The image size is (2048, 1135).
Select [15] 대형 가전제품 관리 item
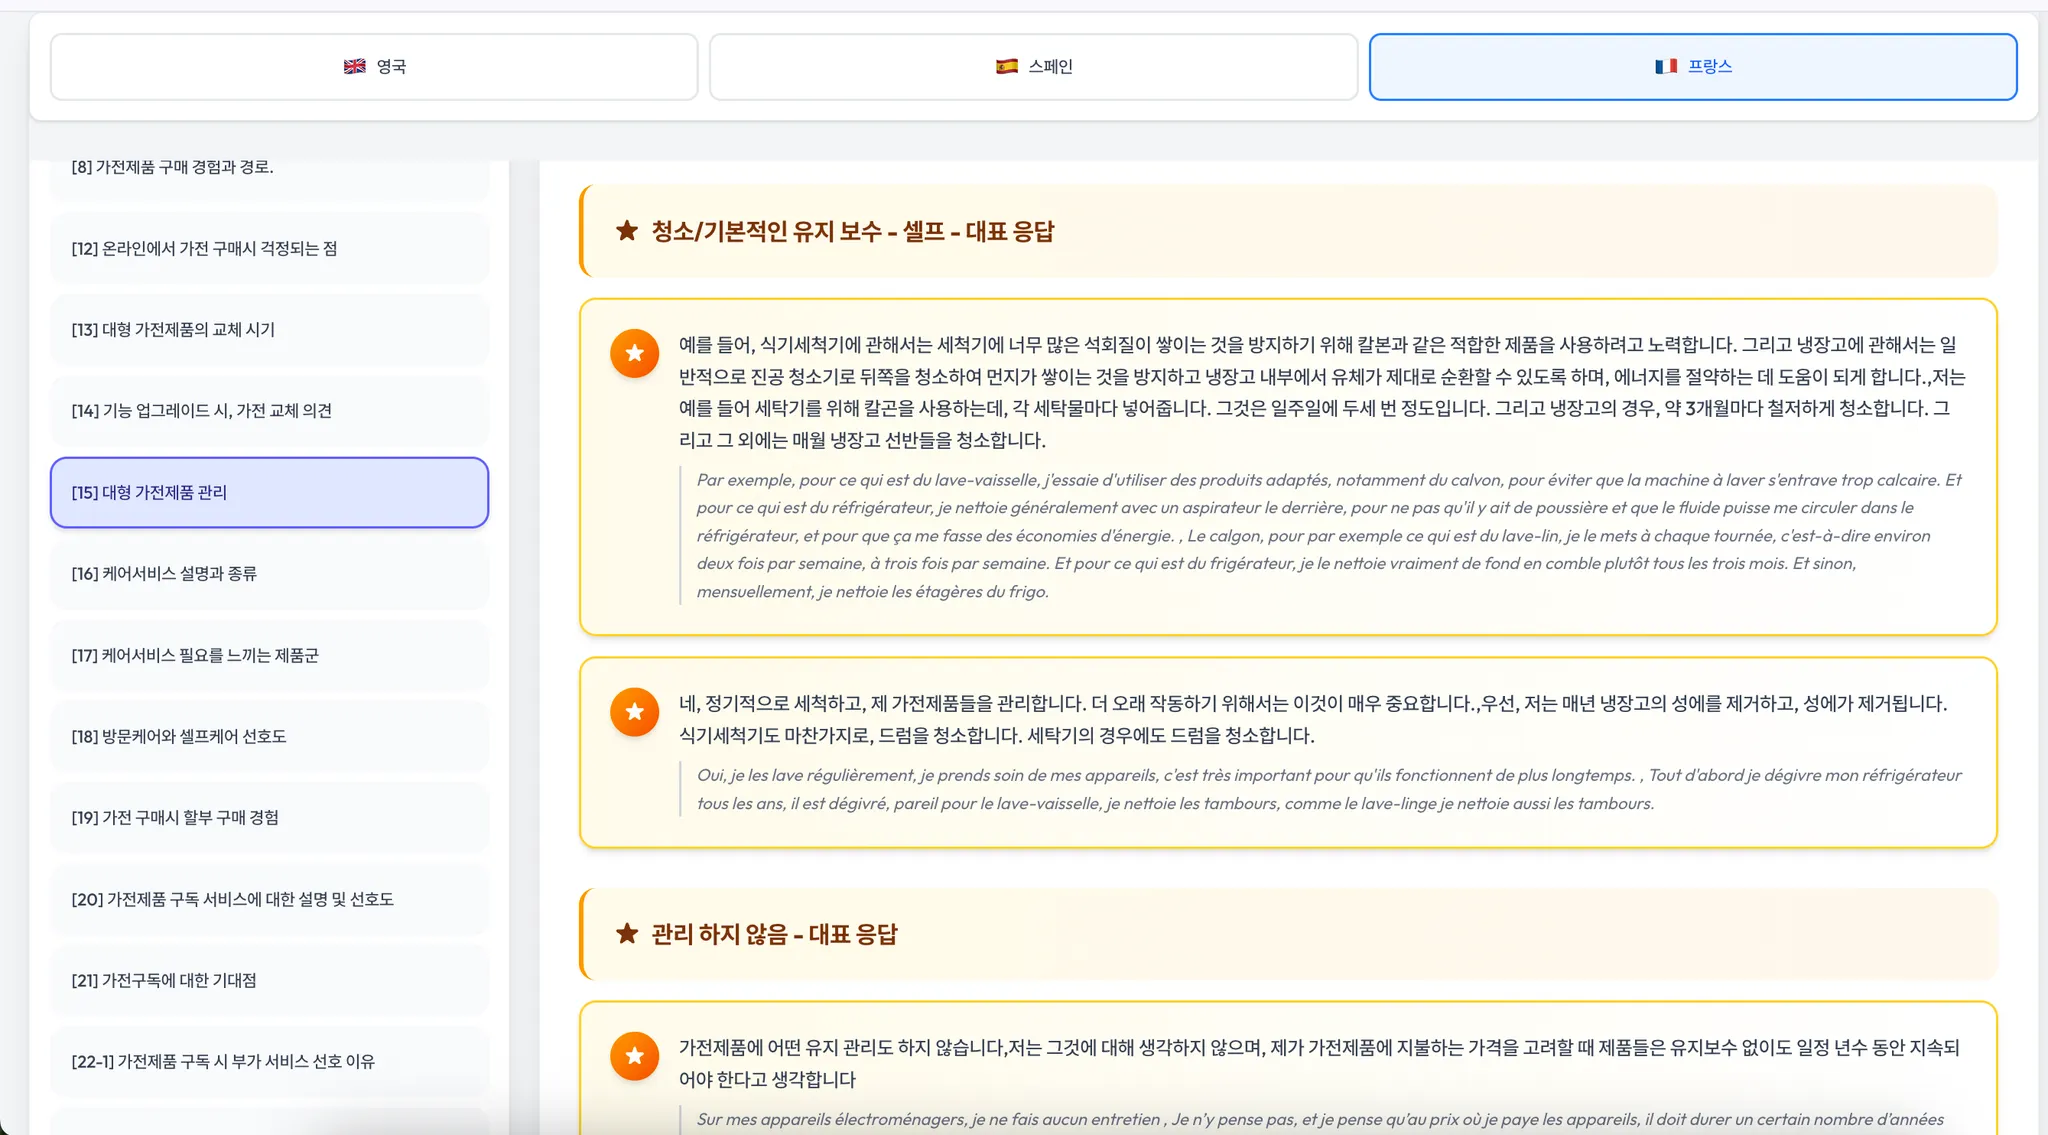point(269,493)
